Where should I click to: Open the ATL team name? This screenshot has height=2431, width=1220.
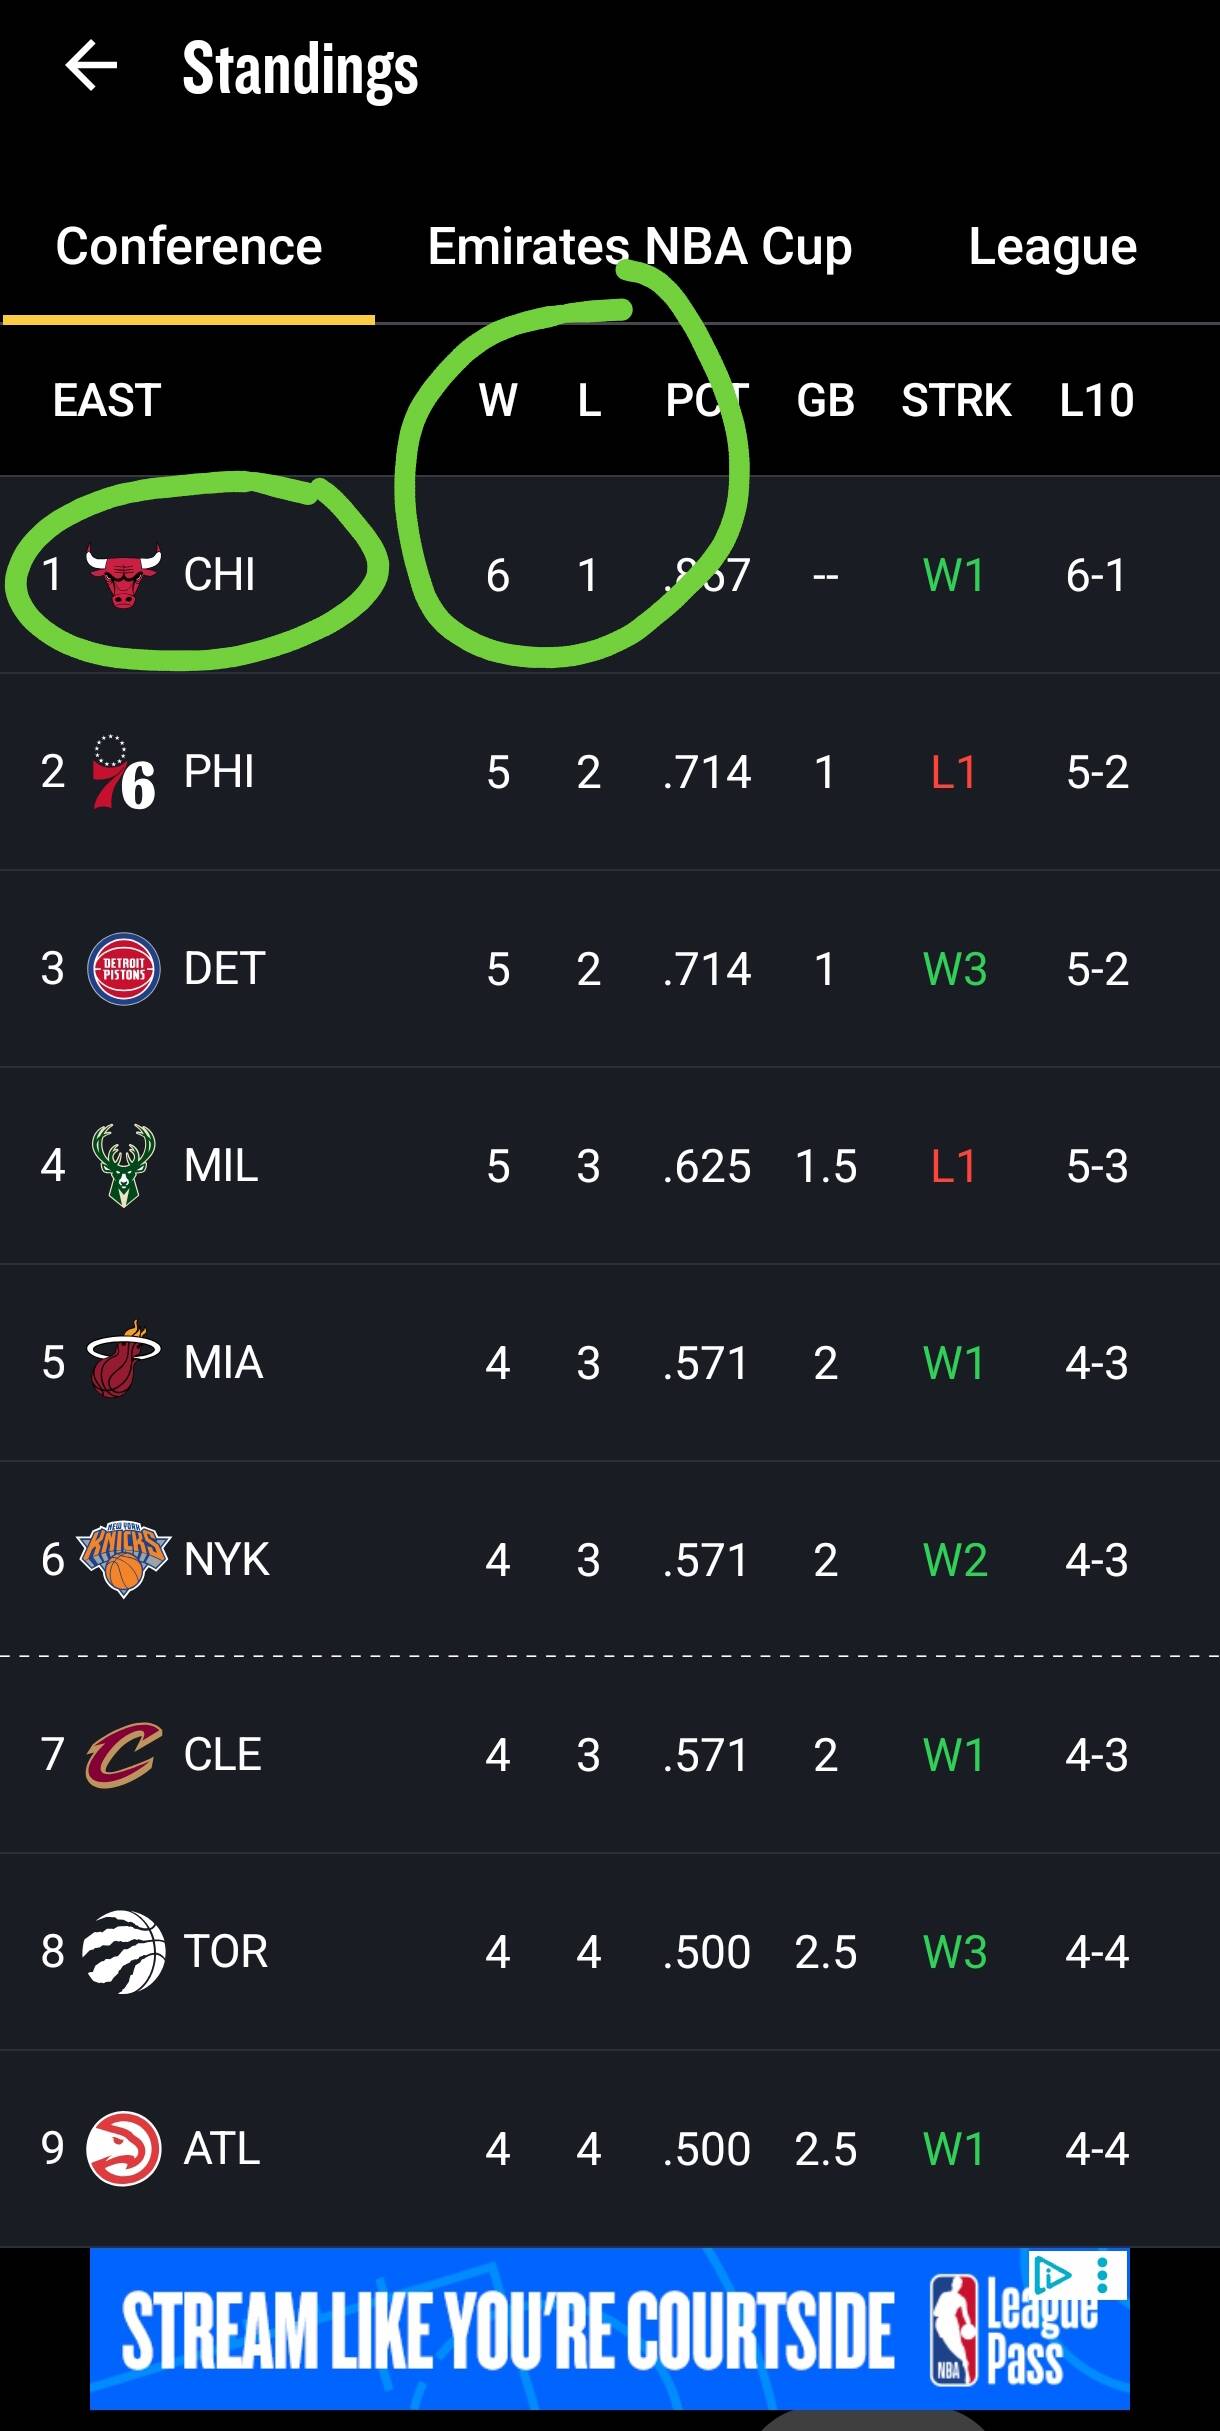[x=222, y=2148]
